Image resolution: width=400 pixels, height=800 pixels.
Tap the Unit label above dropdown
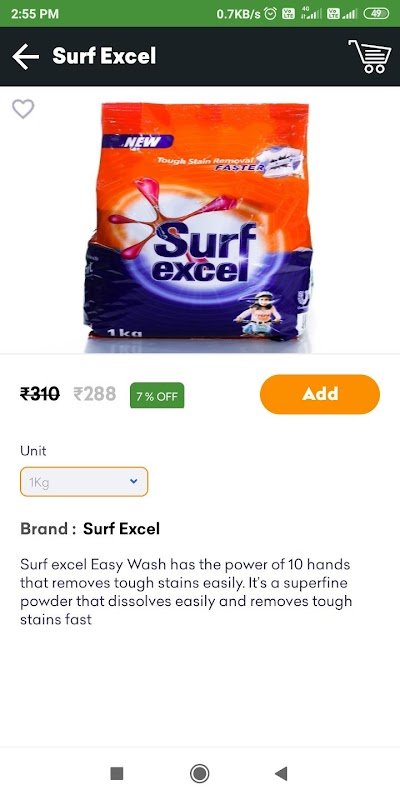pyautogui.click(x=33, y=451)
